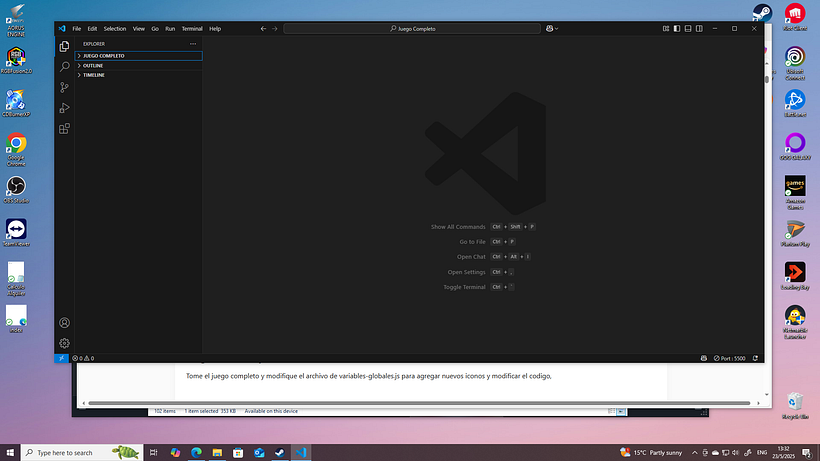Viewport: 820px width, 461px height.
Task: Go back with the navigation arrow
Action: click(264, 29)
